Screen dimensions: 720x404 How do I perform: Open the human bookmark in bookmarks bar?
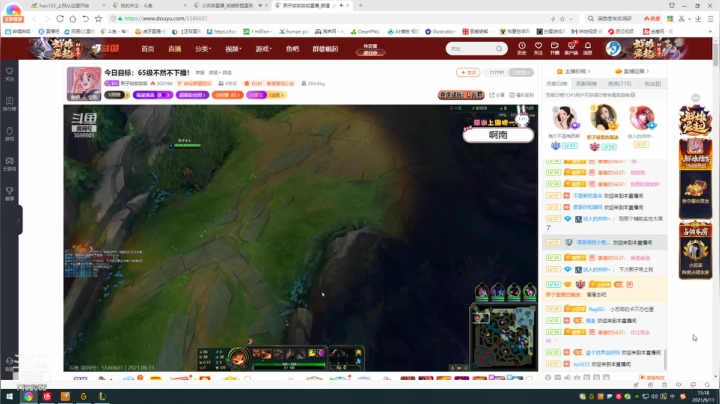click(294, 31)
